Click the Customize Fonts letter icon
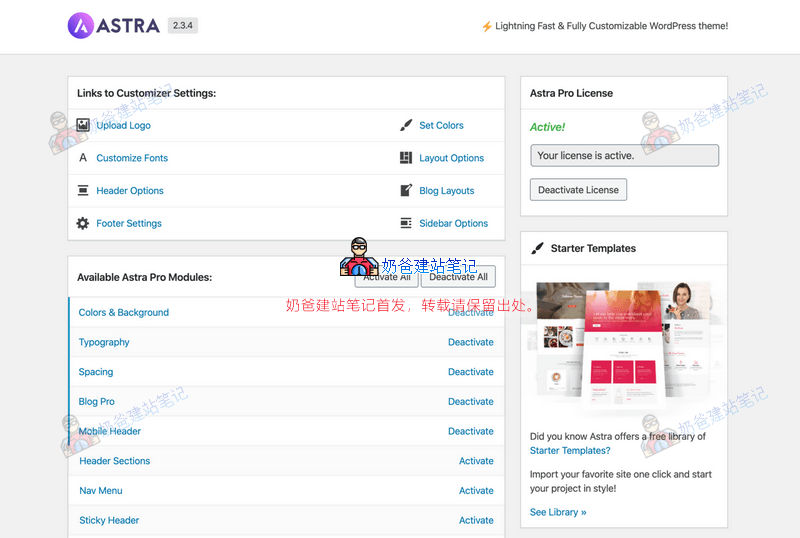The width and height of the screenshot is (800, 538). coord(83,158)
